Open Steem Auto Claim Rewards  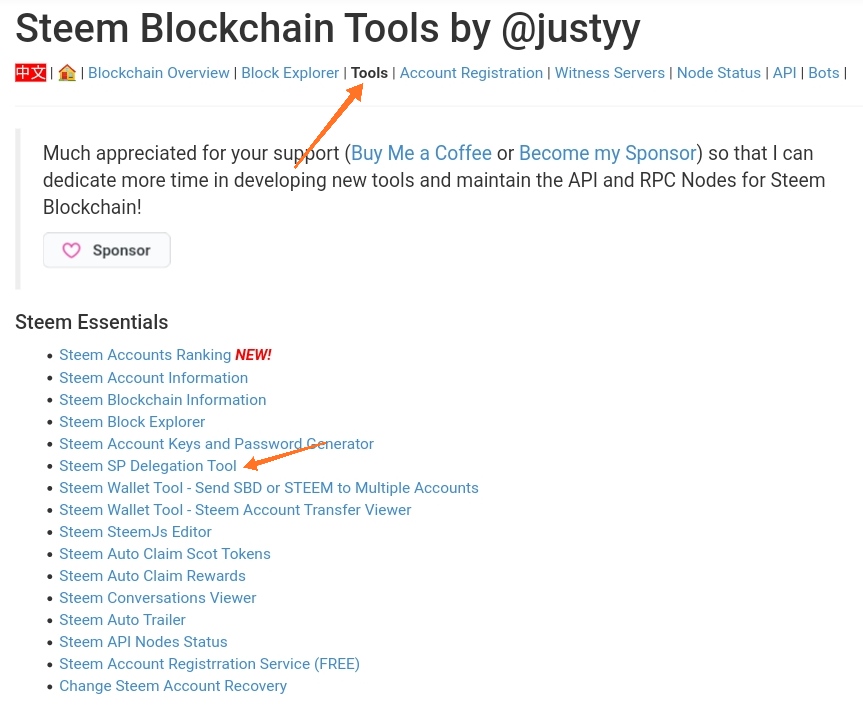152,576
